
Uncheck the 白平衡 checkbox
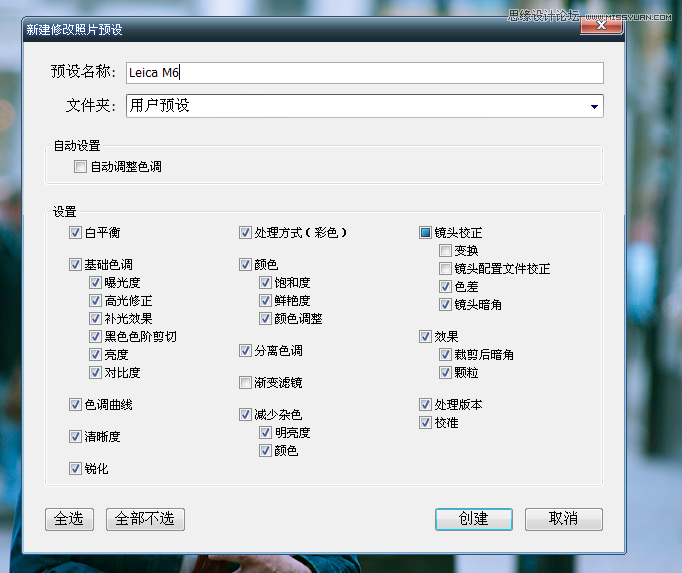(75, 232)
